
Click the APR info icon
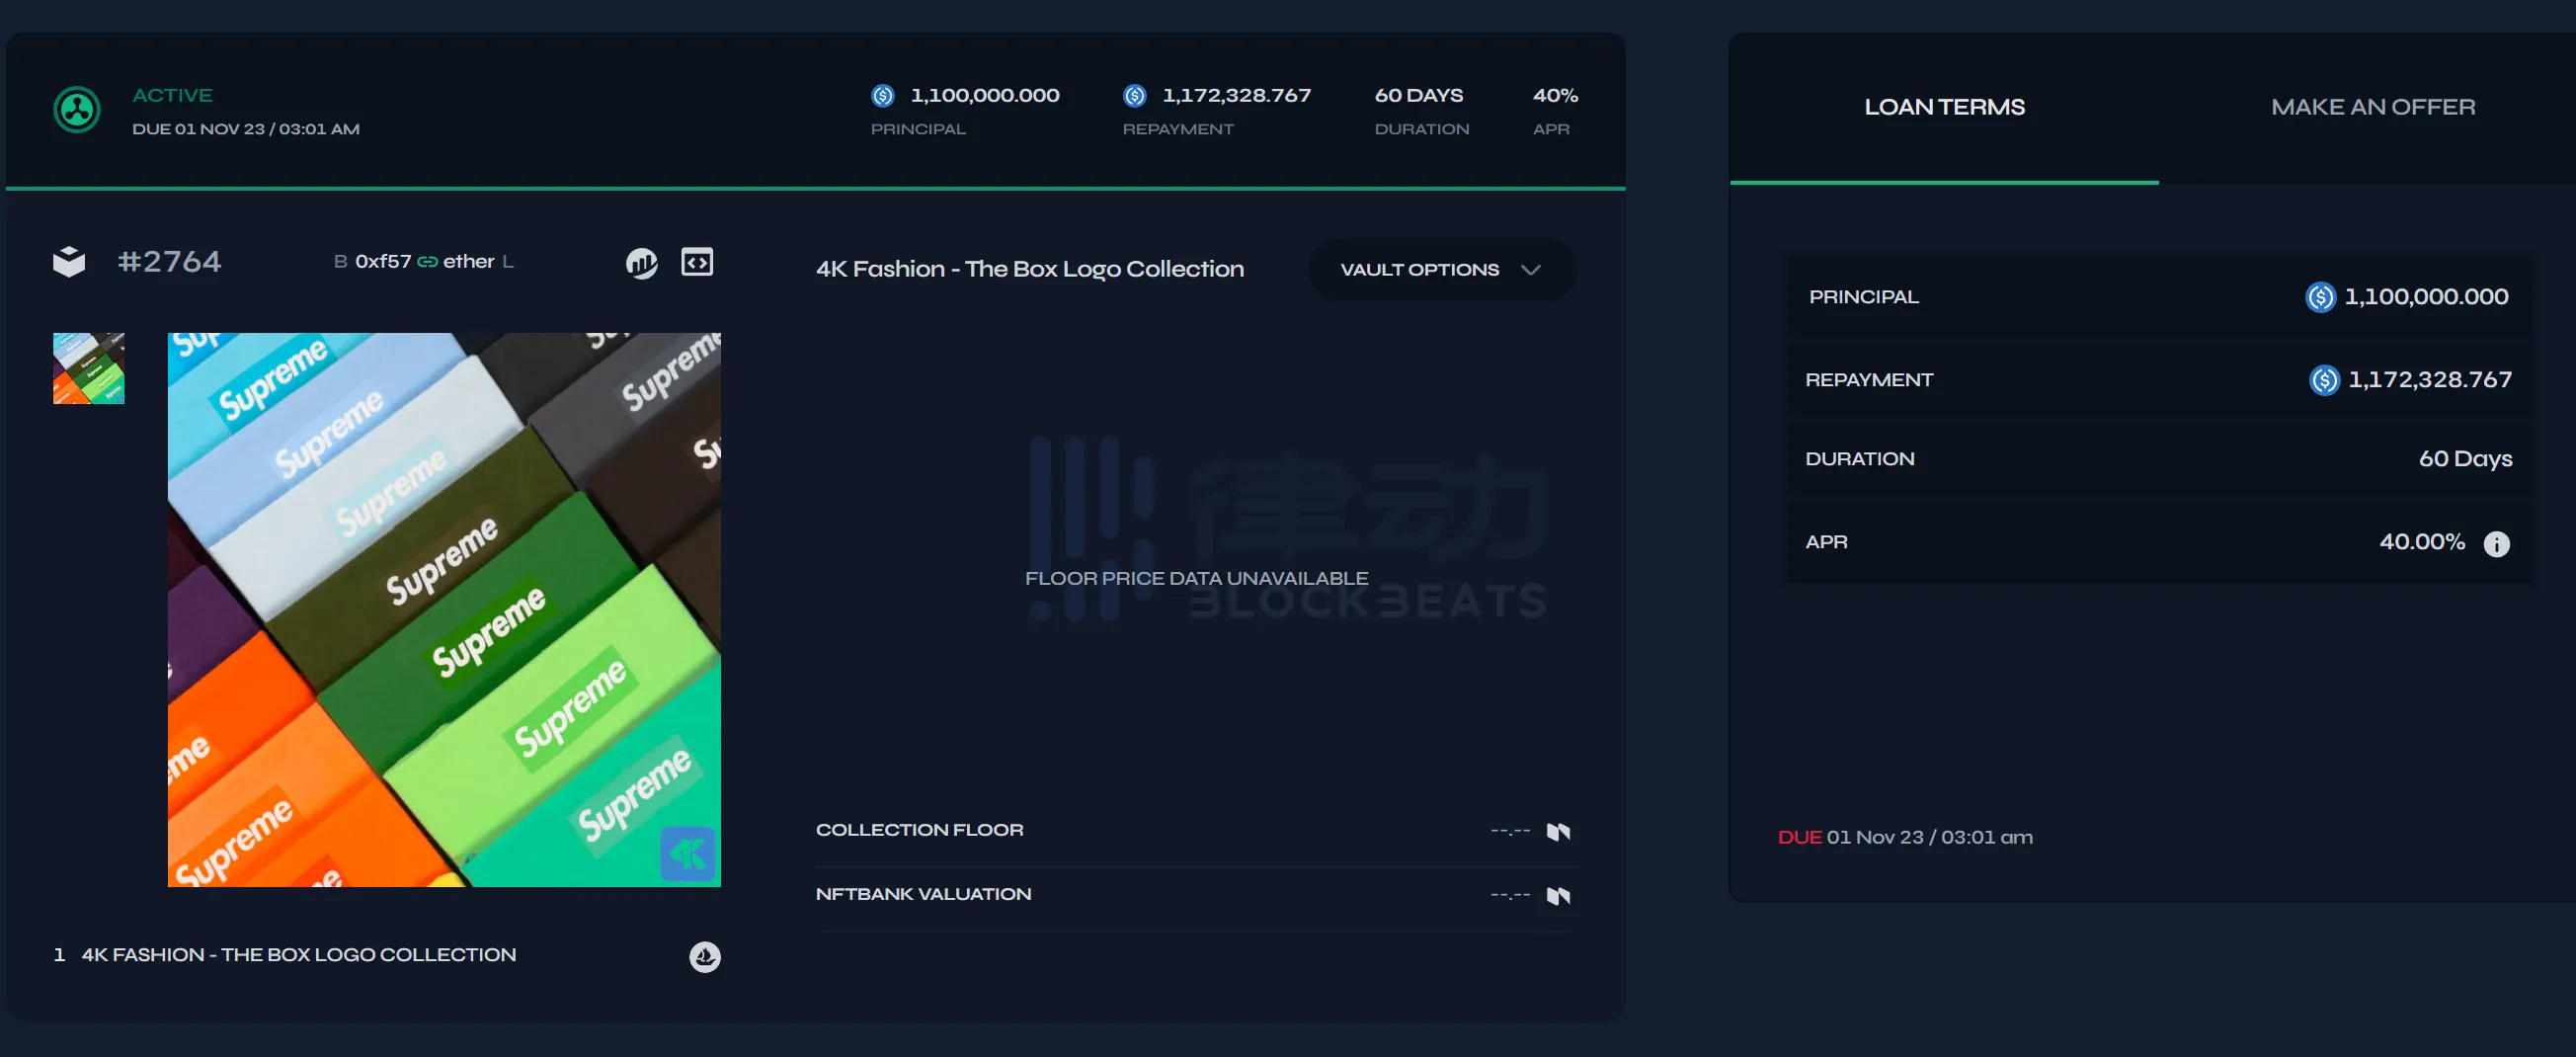[2496, 544]
